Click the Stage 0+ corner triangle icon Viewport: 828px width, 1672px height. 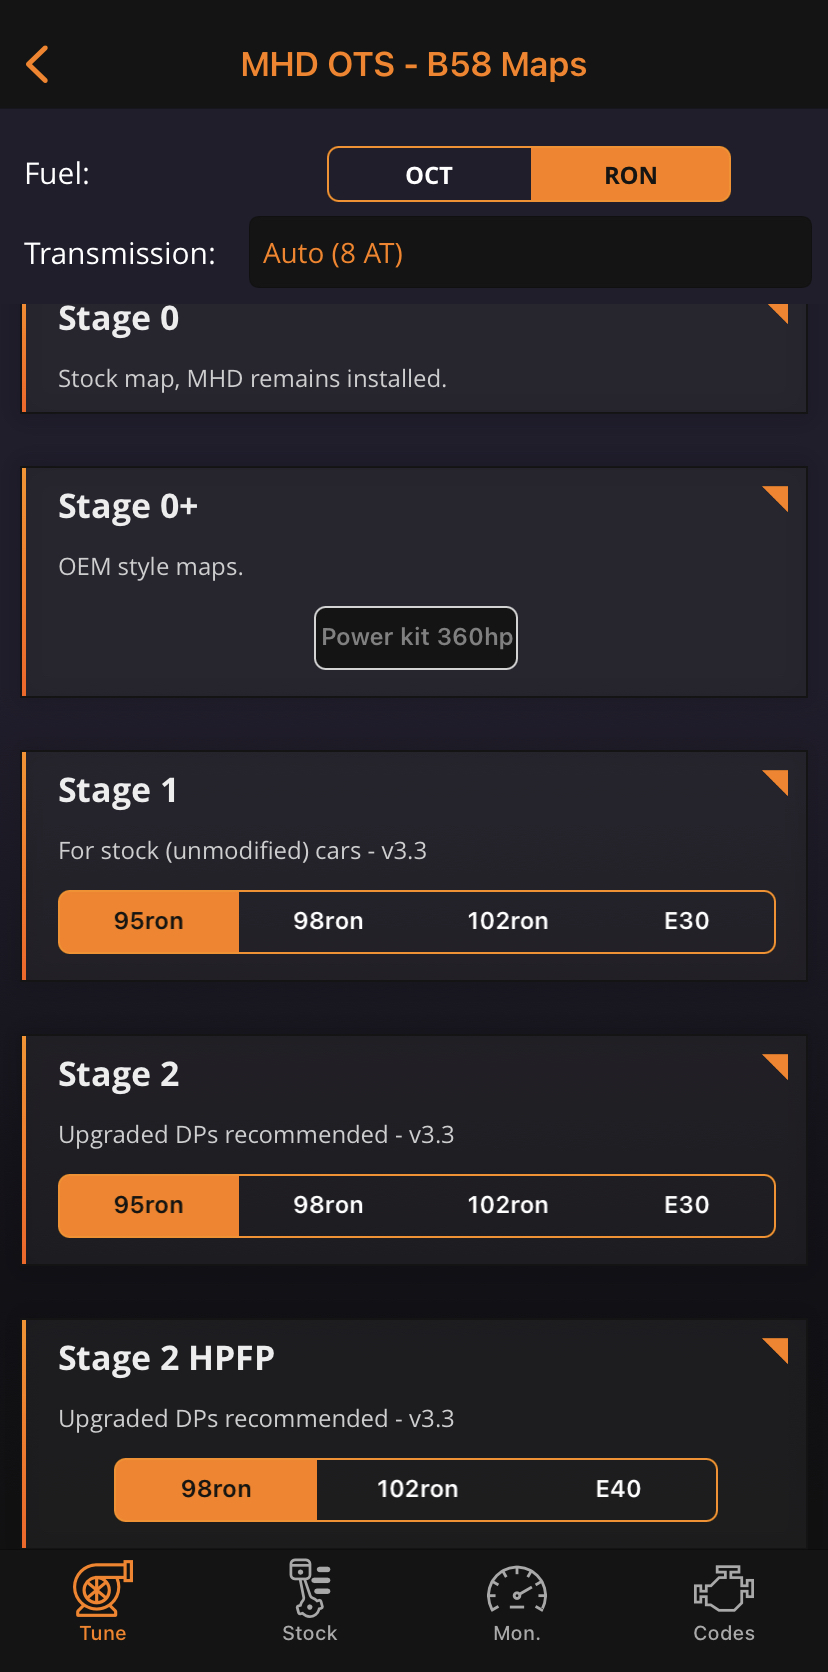pyautogui.click(x=776, y=498)
